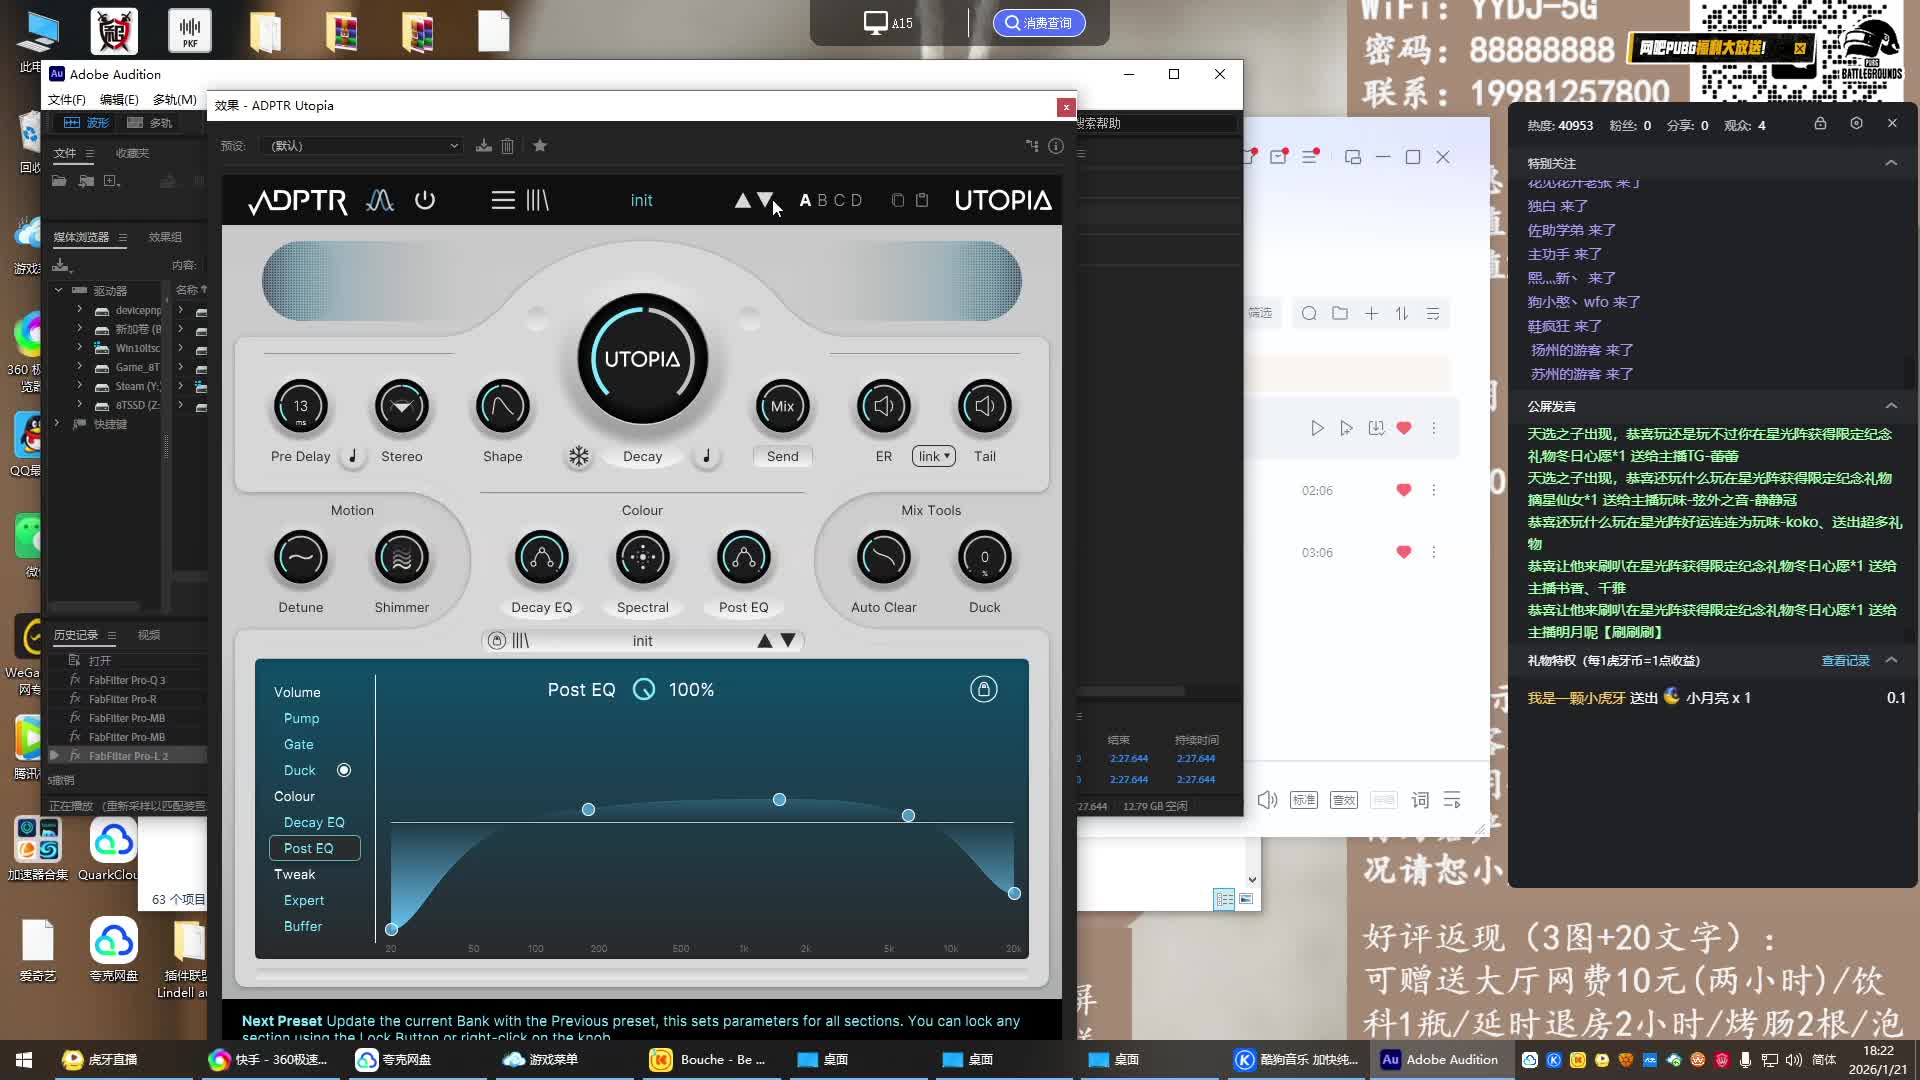Open the ER/Tail link dropdown
Viewport: 1920px width, 1080px height.
(x=933, y=456)
